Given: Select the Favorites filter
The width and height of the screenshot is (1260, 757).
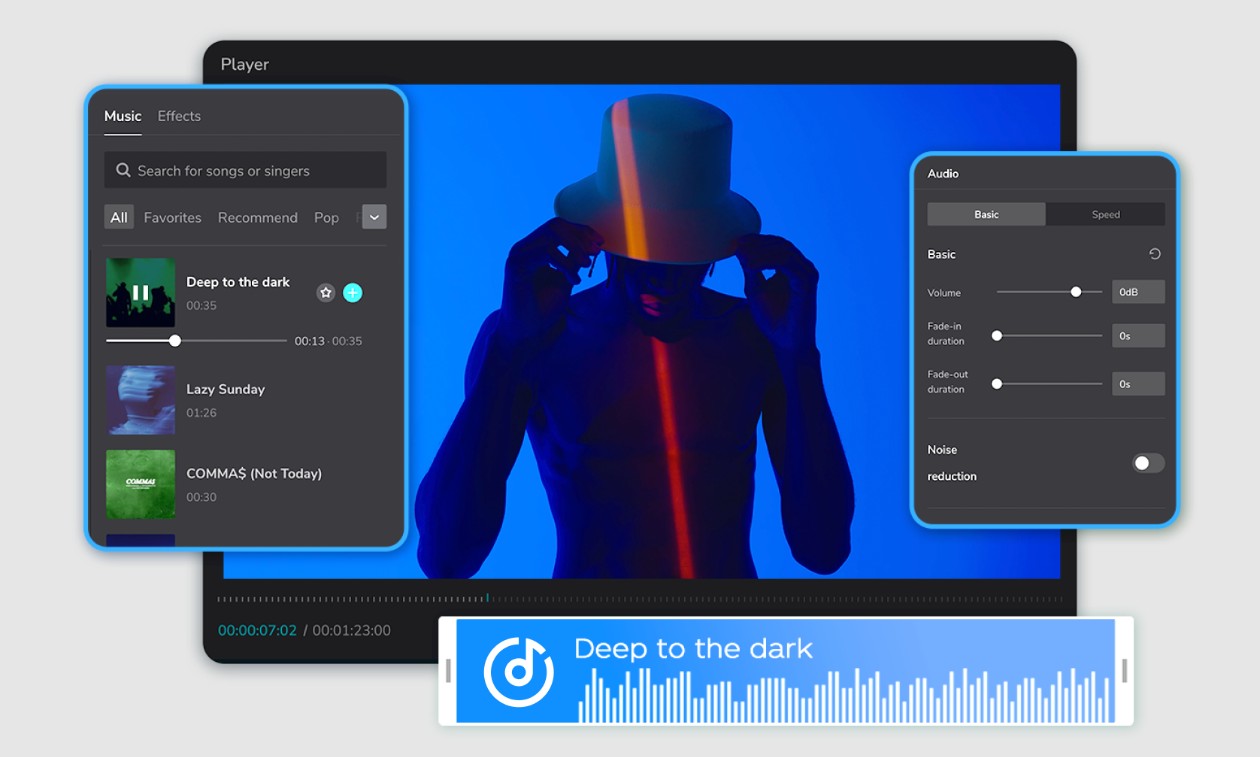Looking at the screenshot, I should (x=172, y=217).
